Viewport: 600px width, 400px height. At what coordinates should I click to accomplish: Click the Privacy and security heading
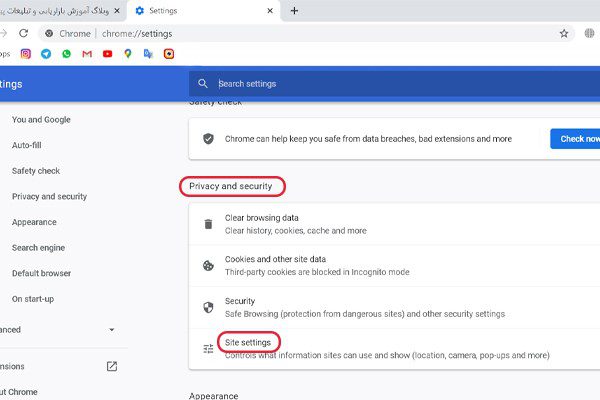click(231, 186)
